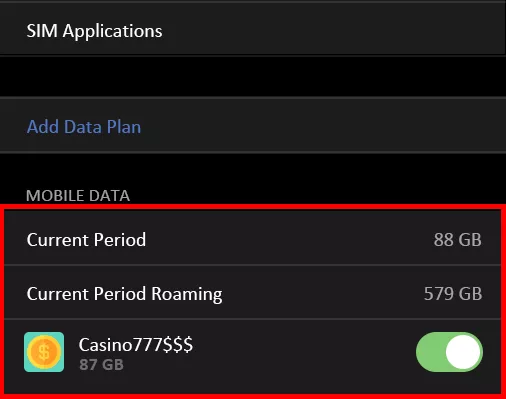The image size is (506, 399).
Task: Click the dollar sign on the coin icon
Action: (x=44, y=352)
